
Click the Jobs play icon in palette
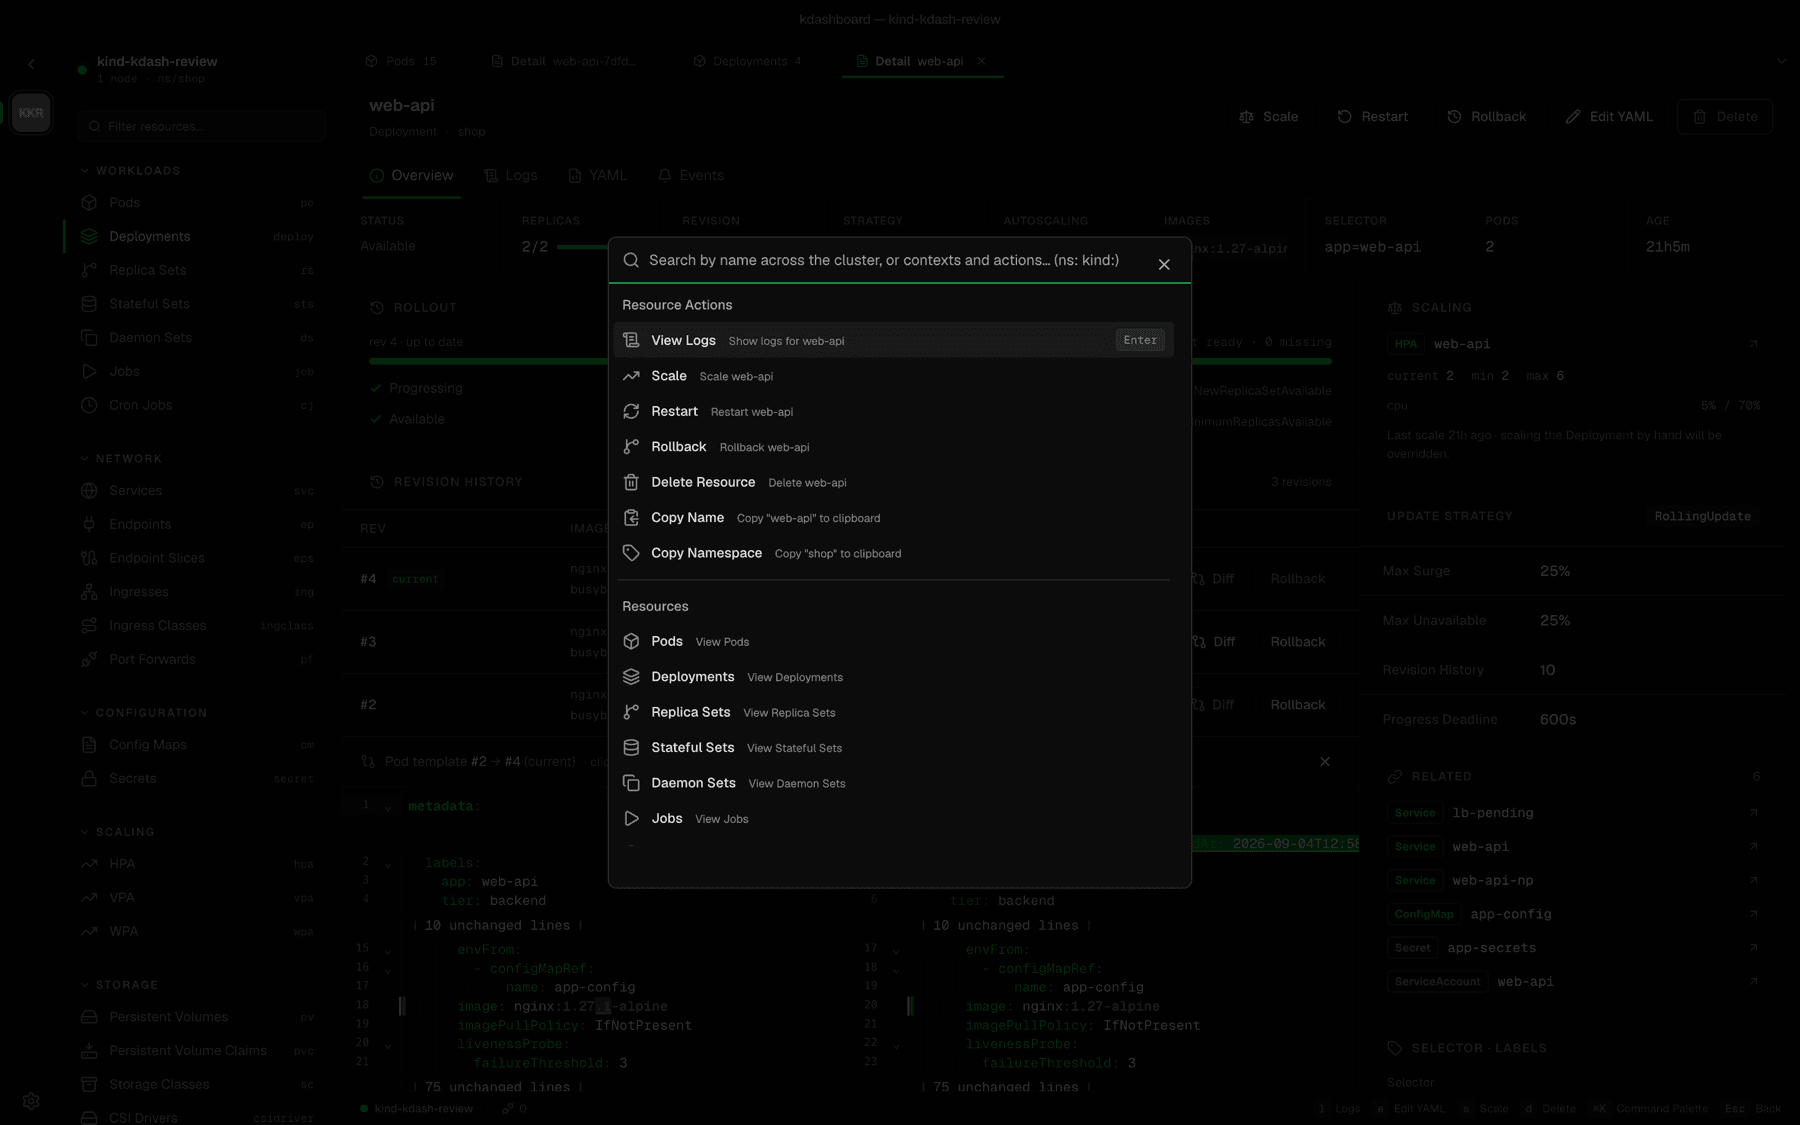[631, 819]
